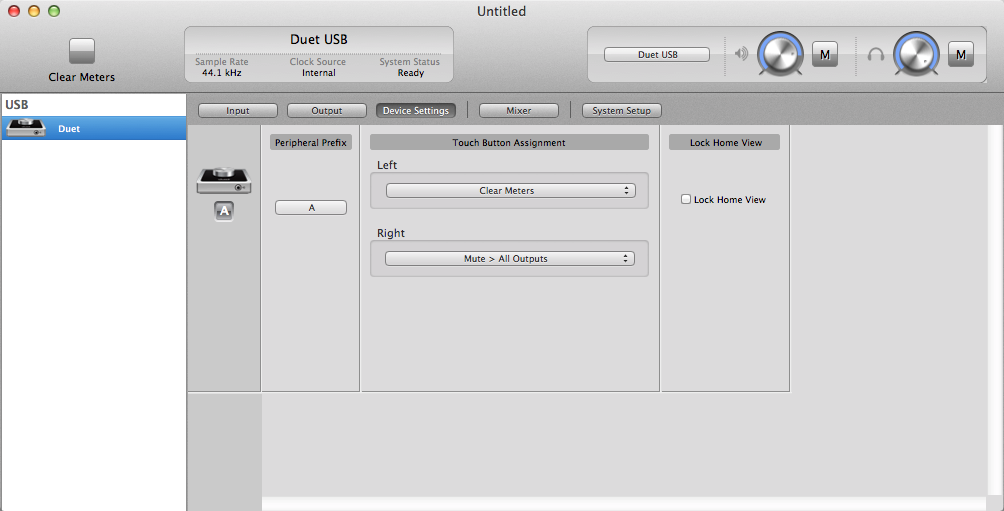The image size is (1004, 511).
Task: Click the headphones icon in toolbar
Action: (x=875, y=54)
